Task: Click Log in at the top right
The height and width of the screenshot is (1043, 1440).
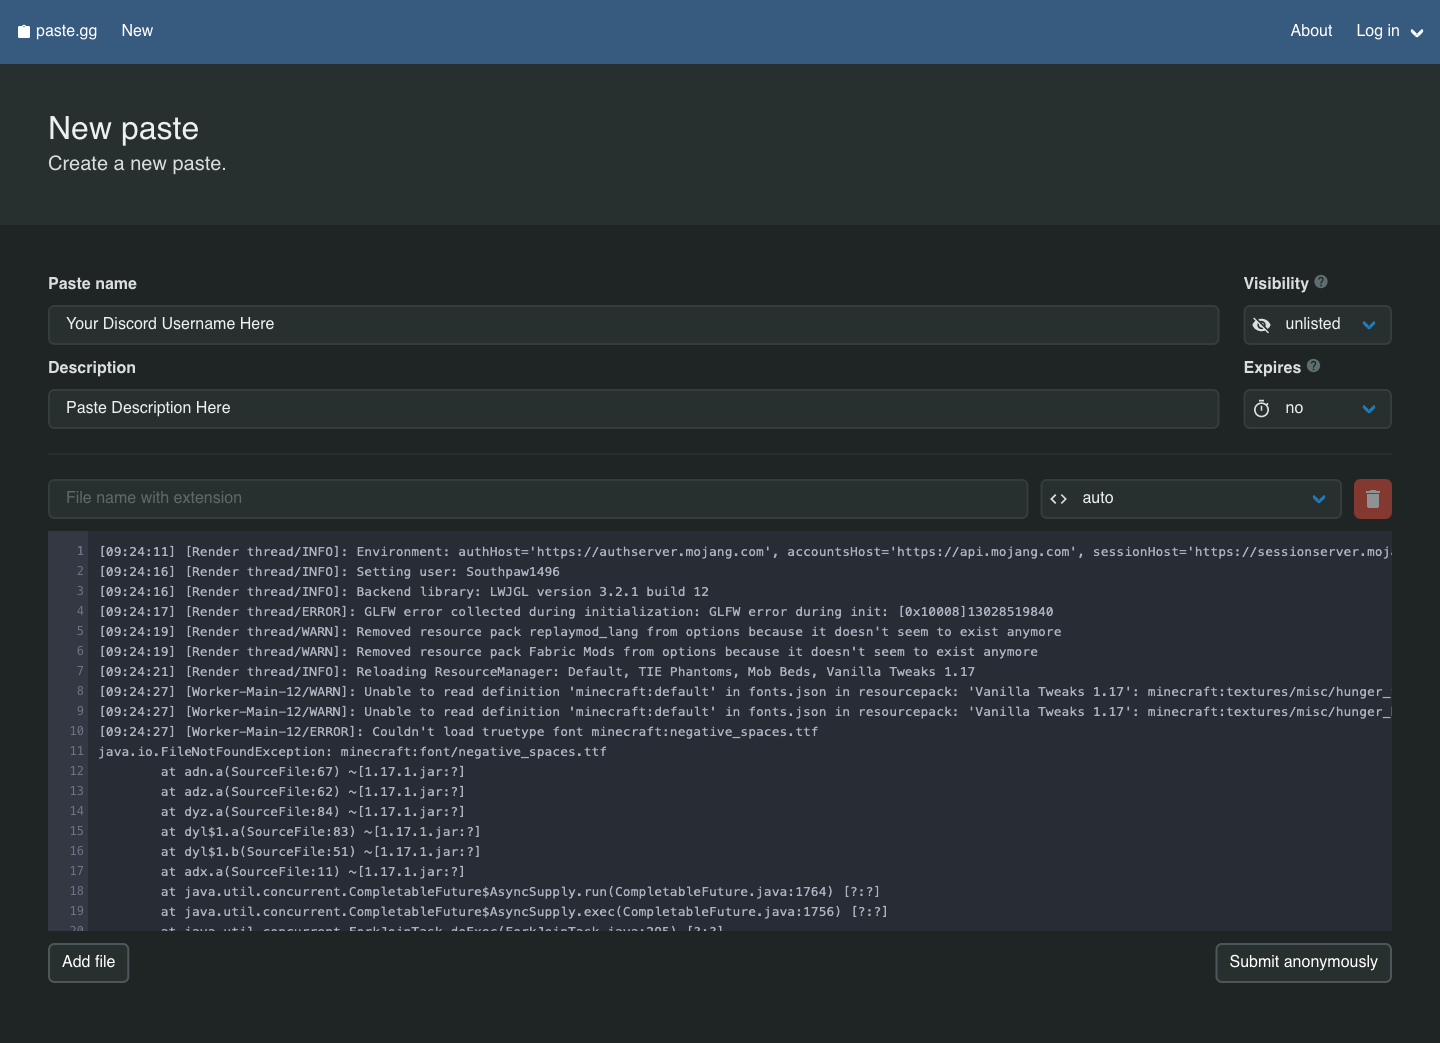Action: [1377, 31]
